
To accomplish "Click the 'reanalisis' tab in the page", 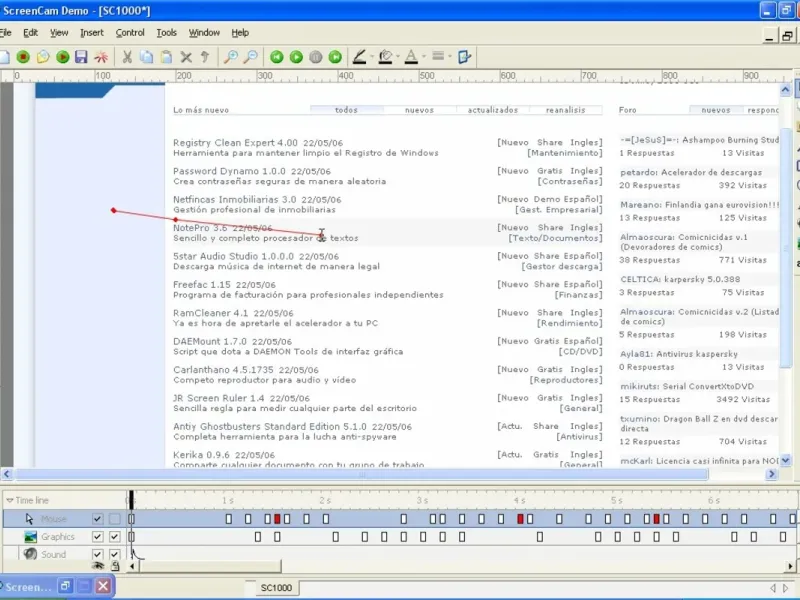I will [x=566, y=110].
